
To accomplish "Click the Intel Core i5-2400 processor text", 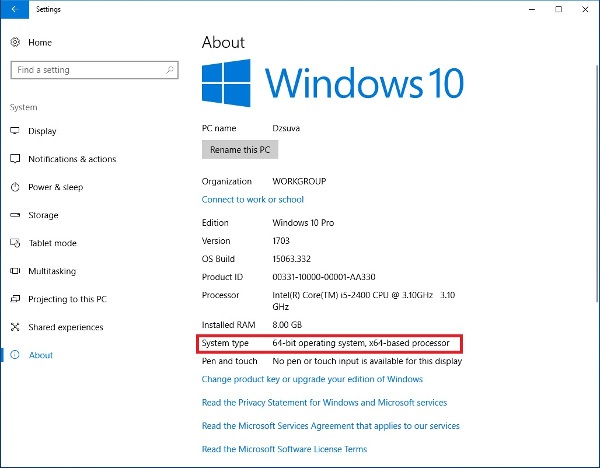I will click(364, 301).
